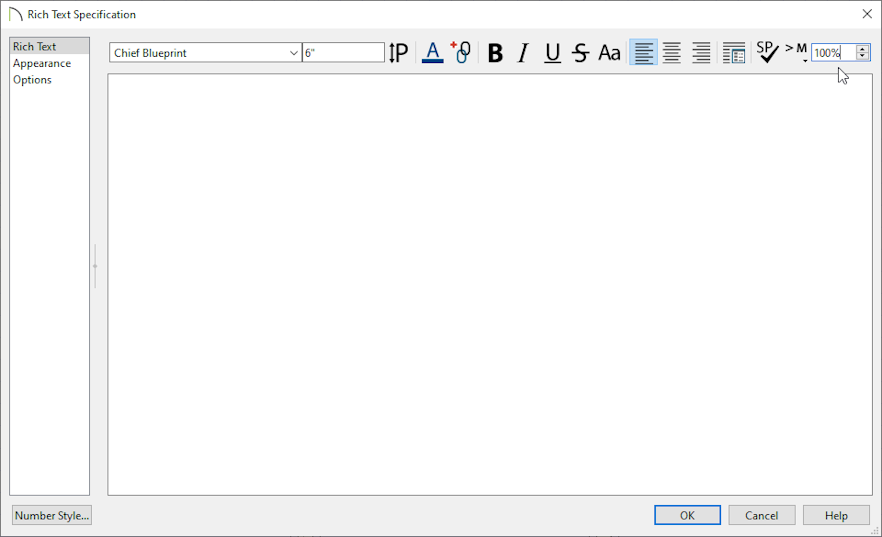Toggle strikethrough formatting
The image size is (882, 537).
580,53
